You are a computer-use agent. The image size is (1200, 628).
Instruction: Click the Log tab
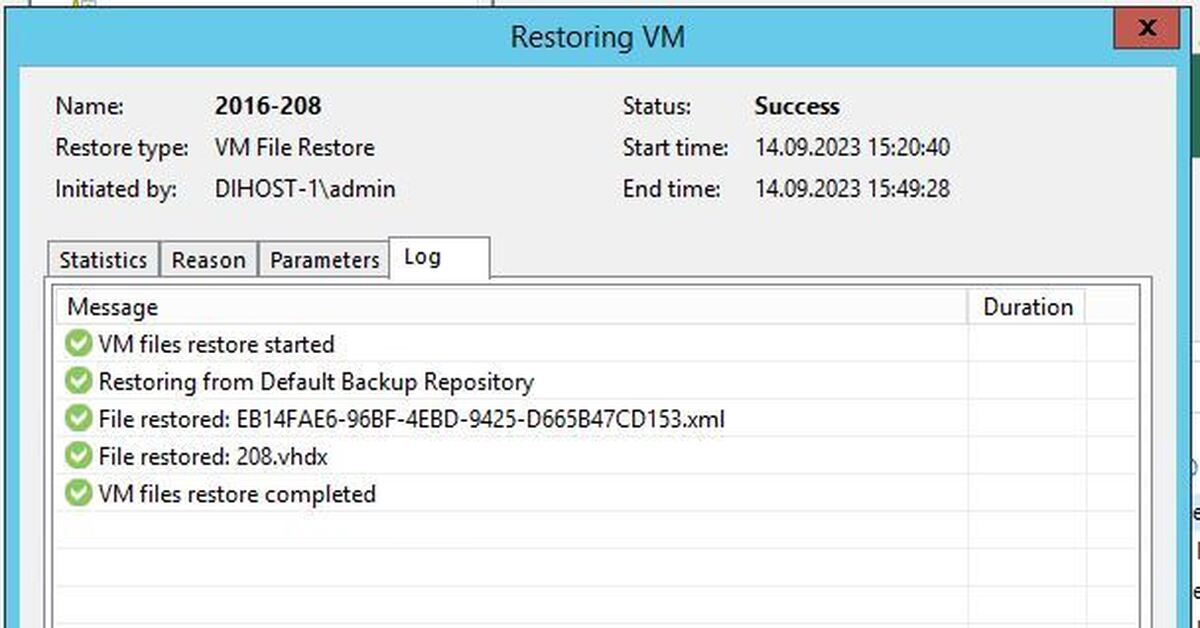(x=422, y=257)
